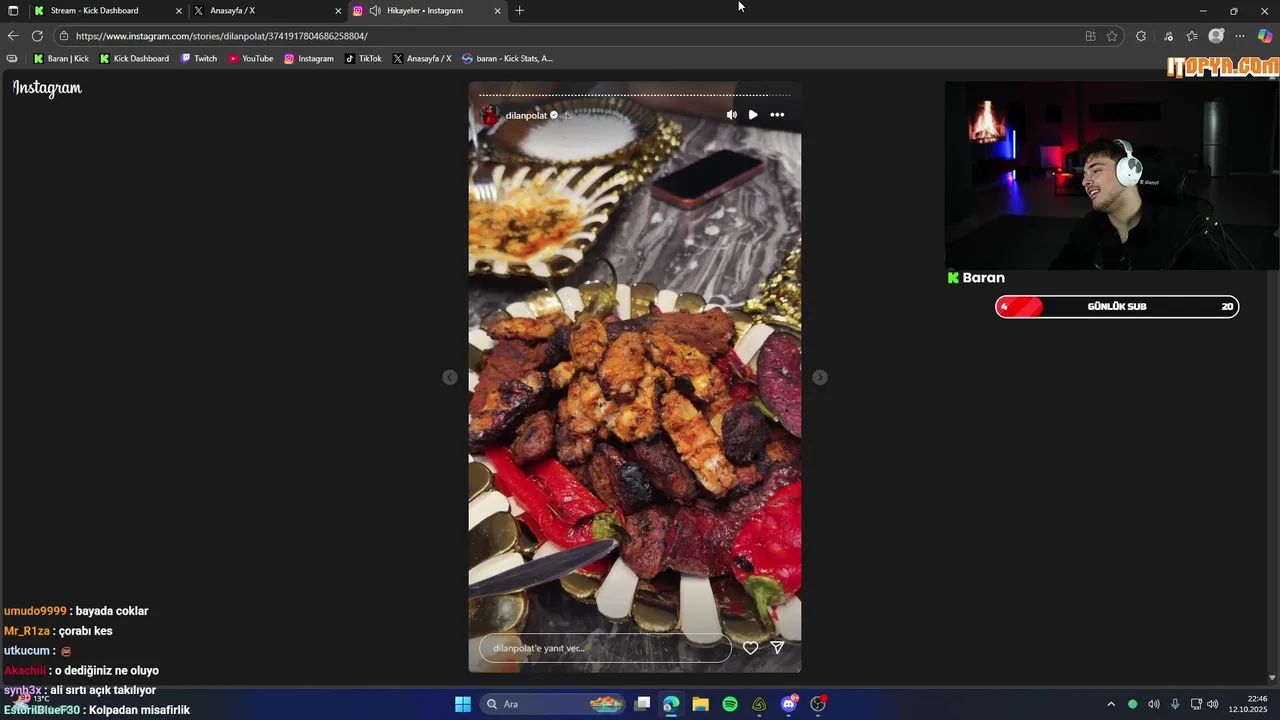Open the TikTok bookmark
The width and height of the screenshot is (1280, 720).
point(363,59)
